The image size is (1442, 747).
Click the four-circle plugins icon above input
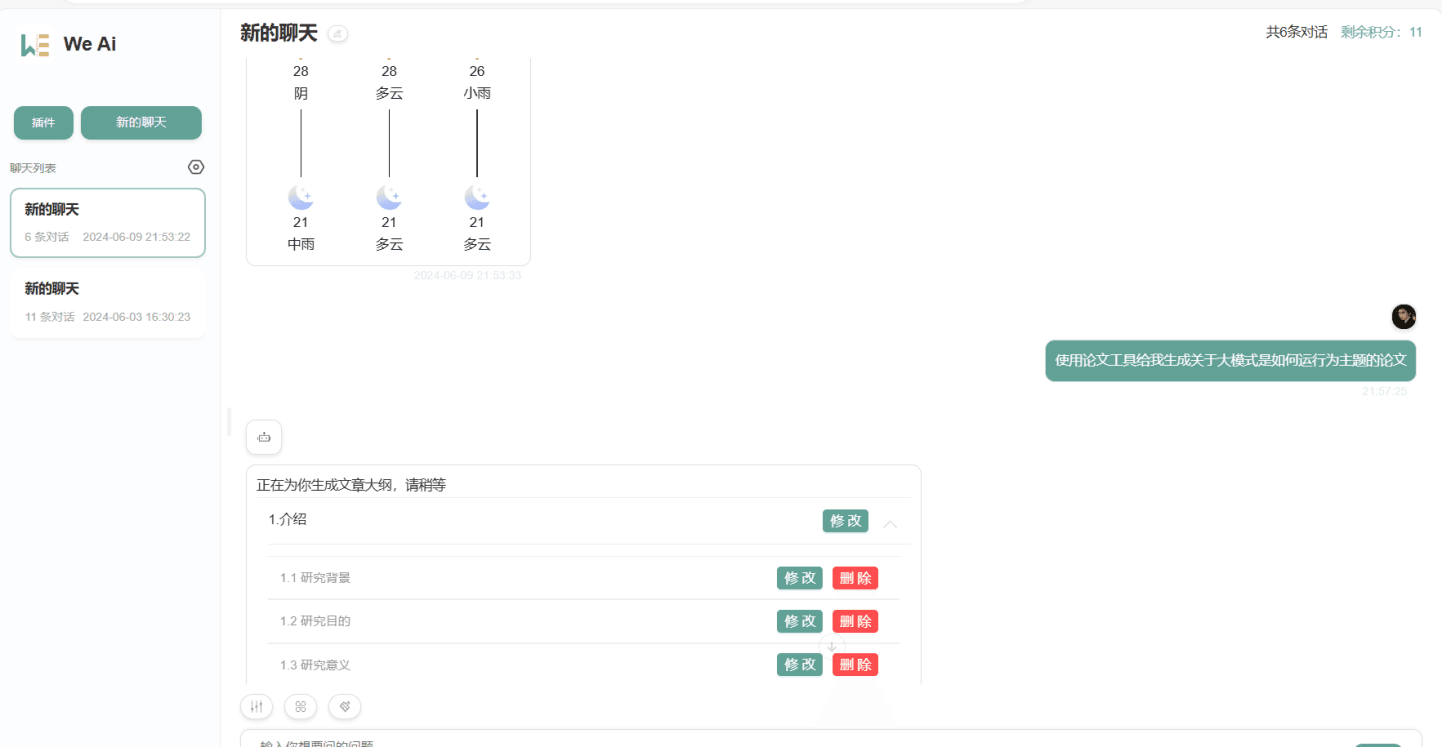coord(300,707)
